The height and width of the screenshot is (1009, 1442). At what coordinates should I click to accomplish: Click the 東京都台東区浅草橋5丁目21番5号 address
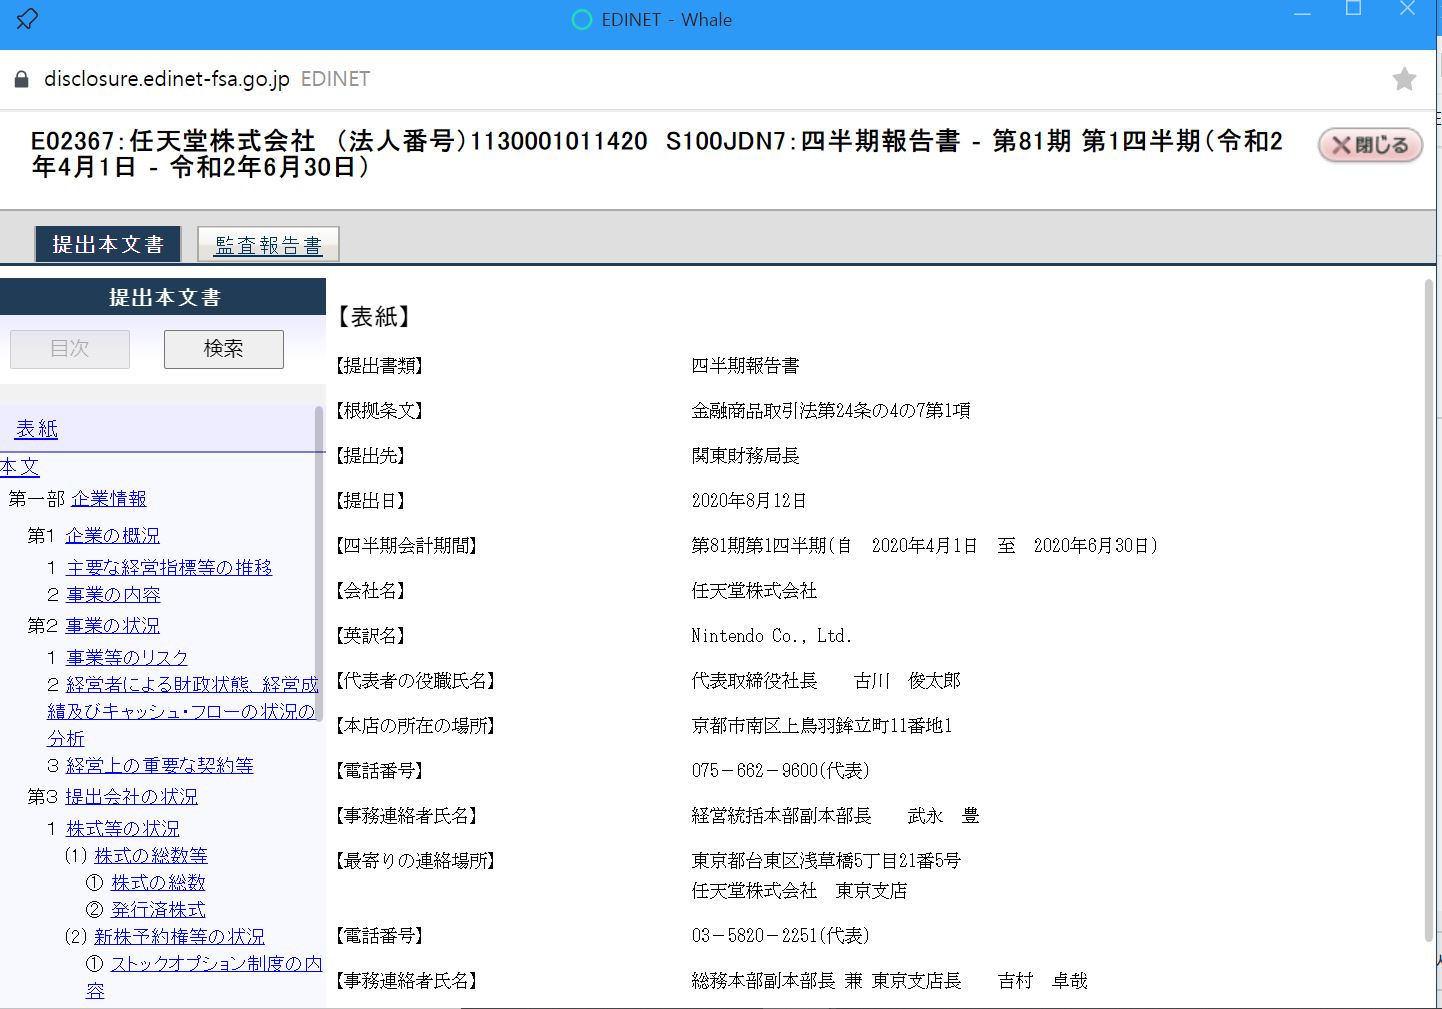826,861
